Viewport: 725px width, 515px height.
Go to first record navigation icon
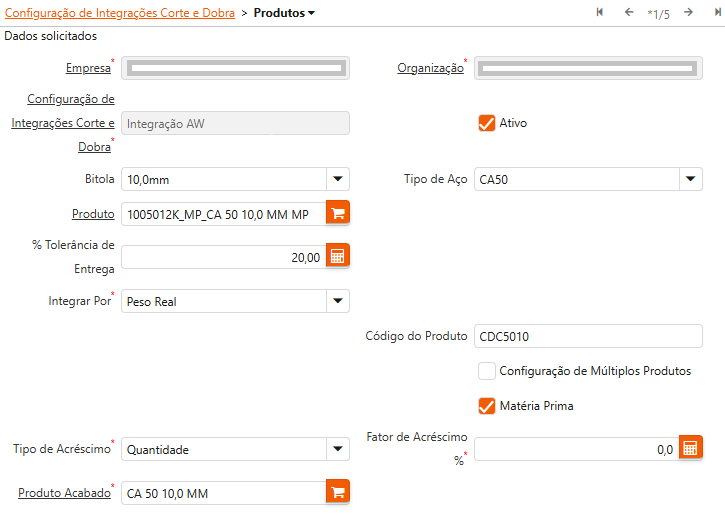(600, 12)
